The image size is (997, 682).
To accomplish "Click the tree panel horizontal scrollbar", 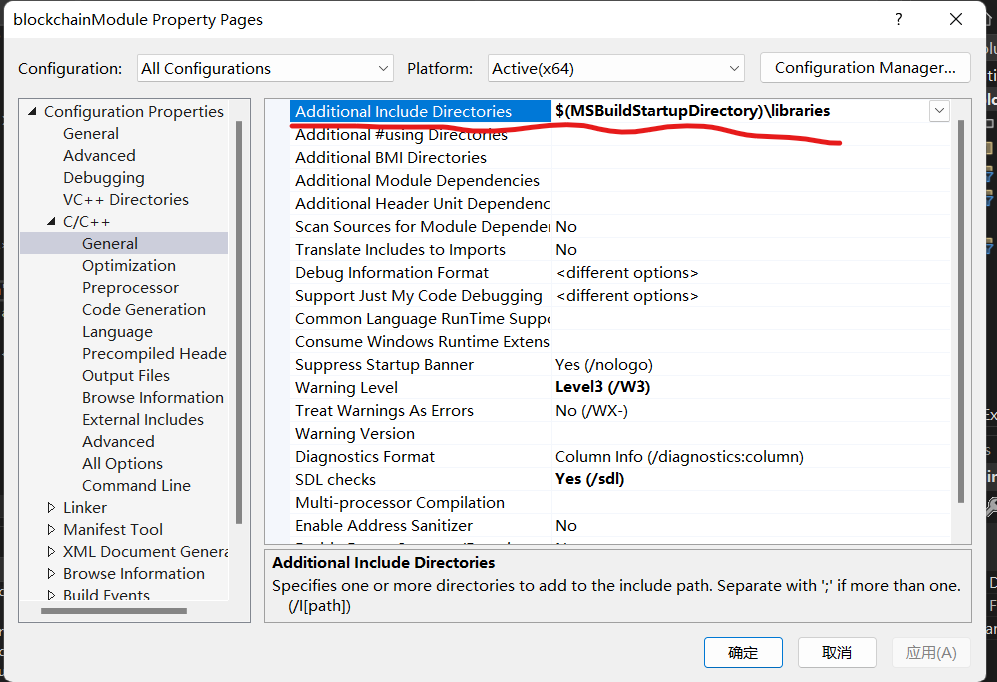I will point(114,611).
